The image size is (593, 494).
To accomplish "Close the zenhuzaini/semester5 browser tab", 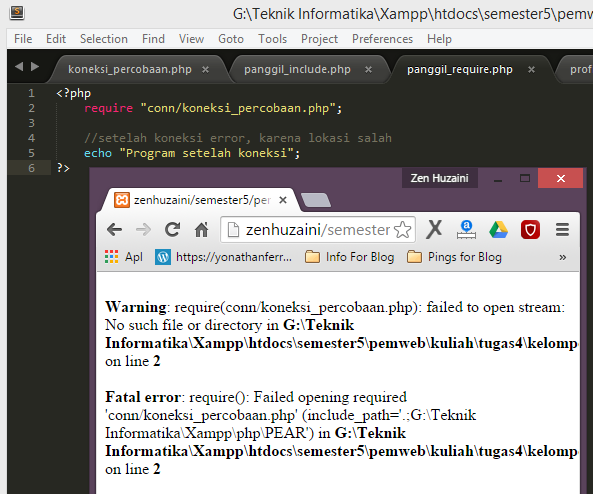I will coord(283,200).
